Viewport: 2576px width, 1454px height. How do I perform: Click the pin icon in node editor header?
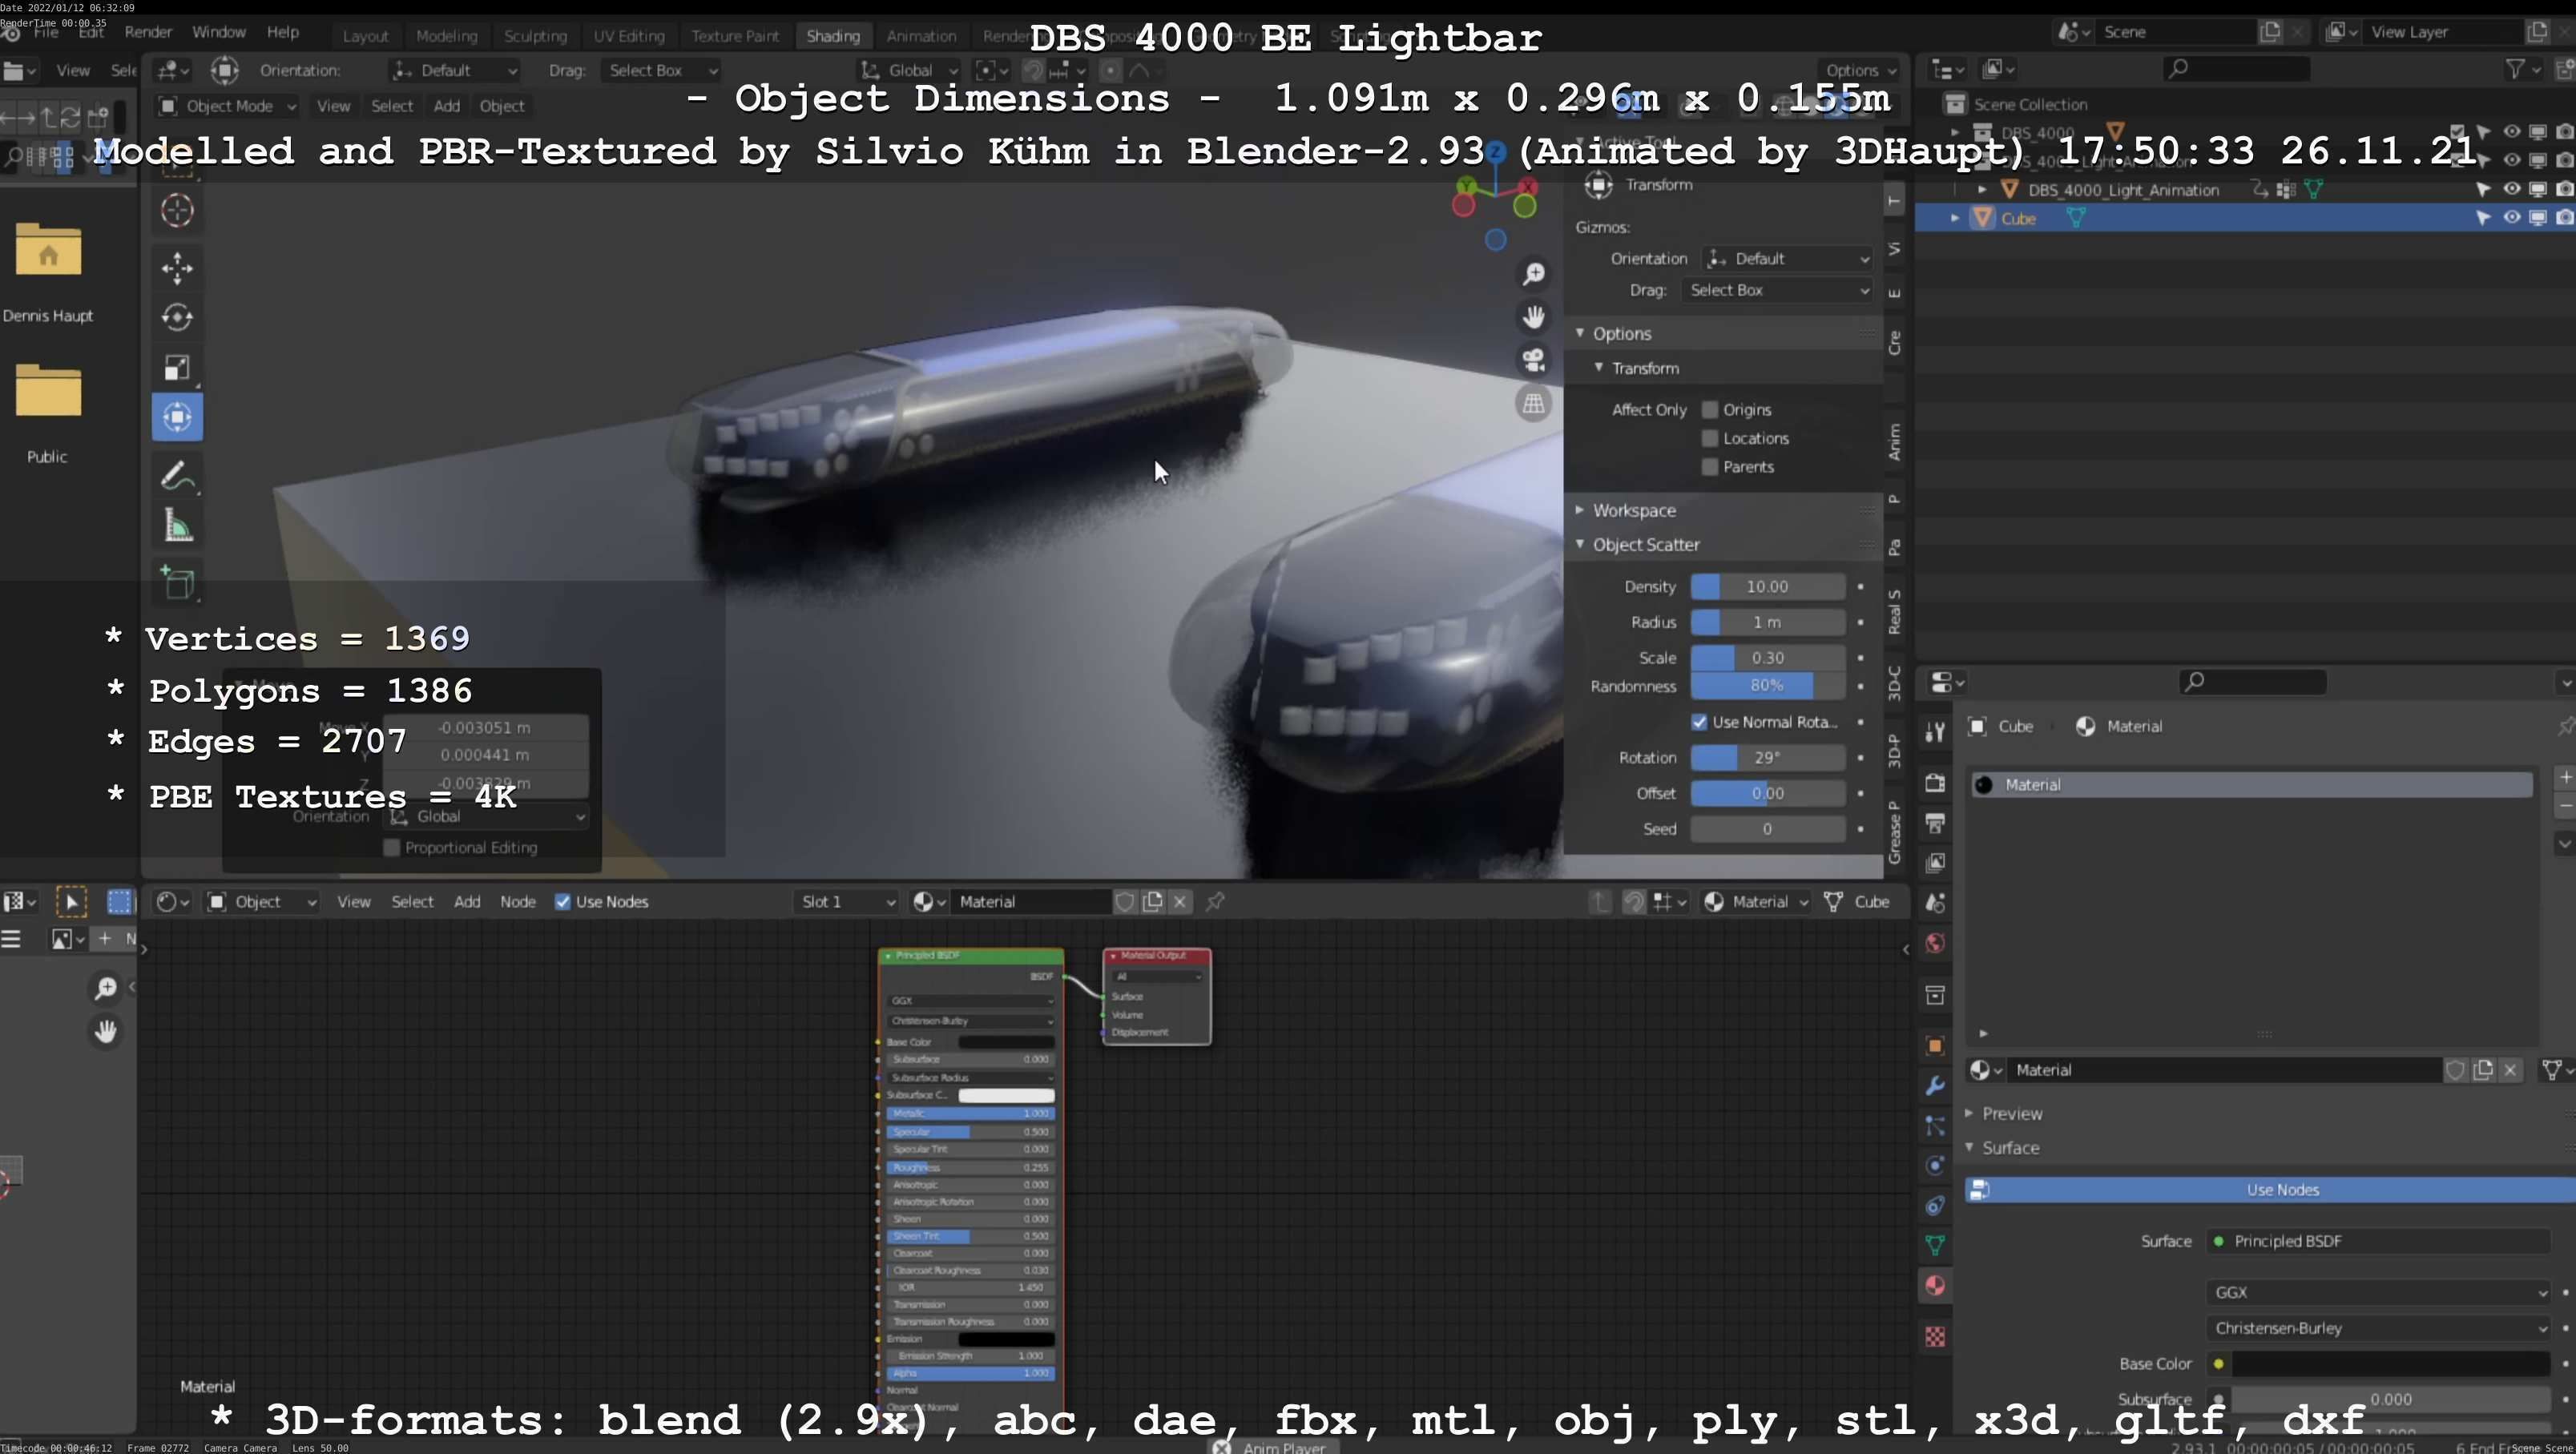(1215, 901)
